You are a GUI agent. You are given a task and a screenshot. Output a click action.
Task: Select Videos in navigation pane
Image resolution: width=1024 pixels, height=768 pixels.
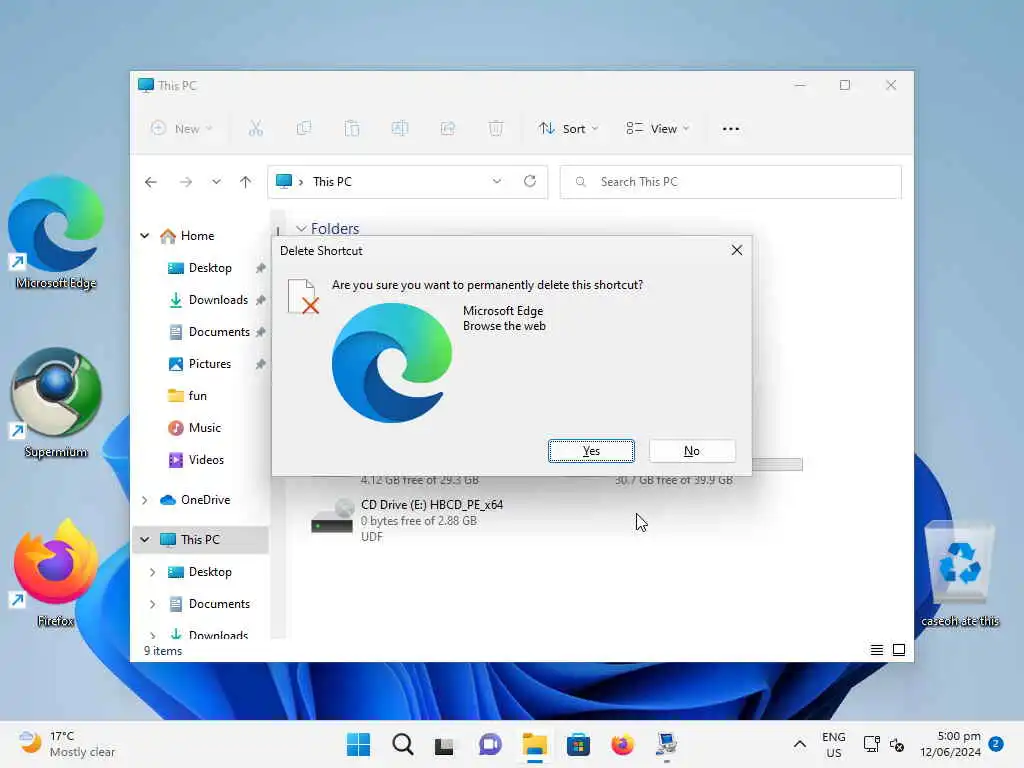pyautogui.click(x=206, y=460)
